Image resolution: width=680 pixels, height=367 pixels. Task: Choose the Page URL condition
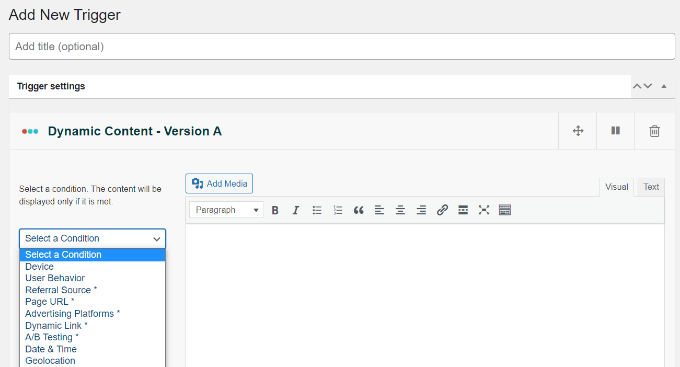(92, 301)
